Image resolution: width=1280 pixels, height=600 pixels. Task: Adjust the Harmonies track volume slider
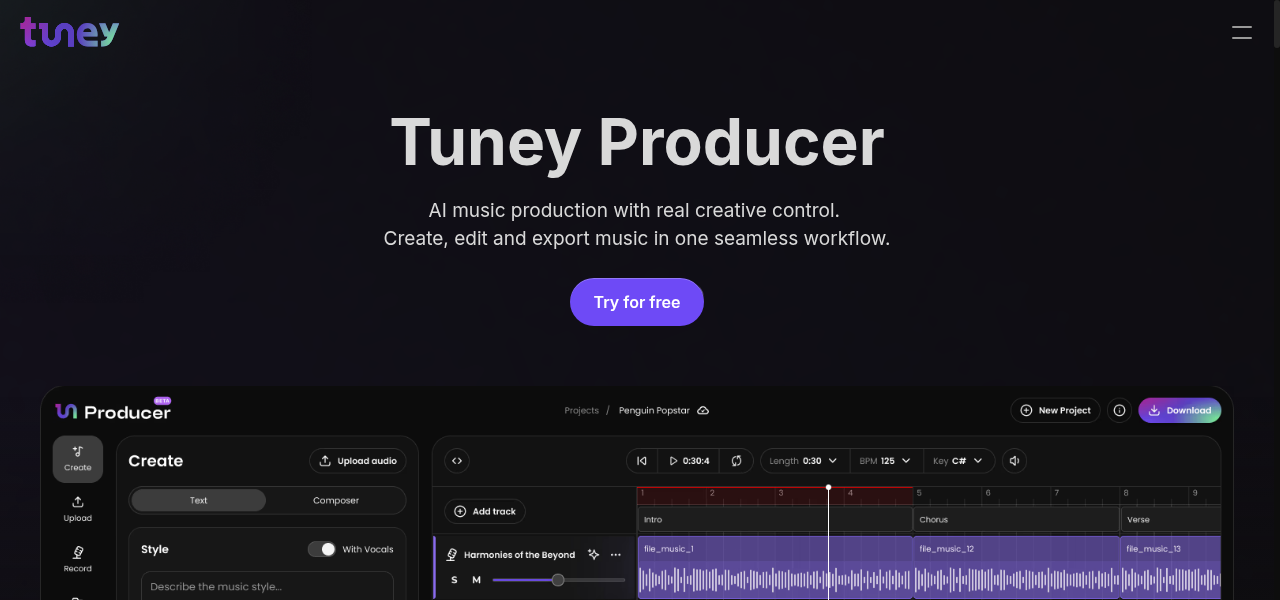click(x=557, y=579)
